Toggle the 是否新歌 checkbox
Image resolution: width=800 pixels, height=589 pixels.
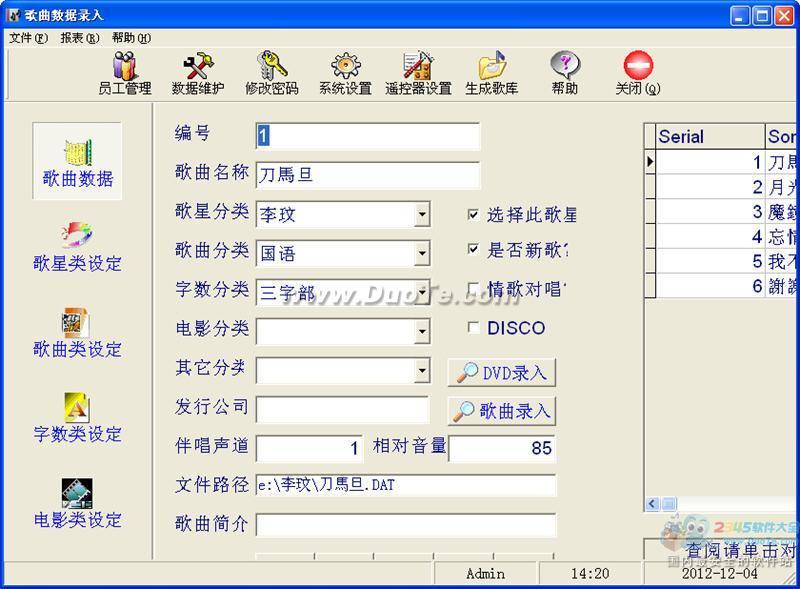coord(474,250)
